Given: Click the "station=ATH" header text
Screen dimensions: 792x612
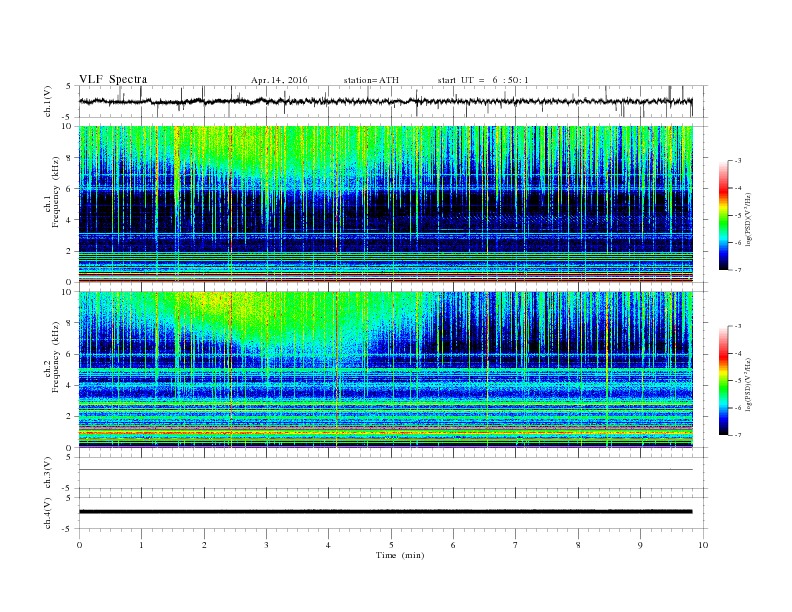Looking at the screenshot, I should point(371,80).
